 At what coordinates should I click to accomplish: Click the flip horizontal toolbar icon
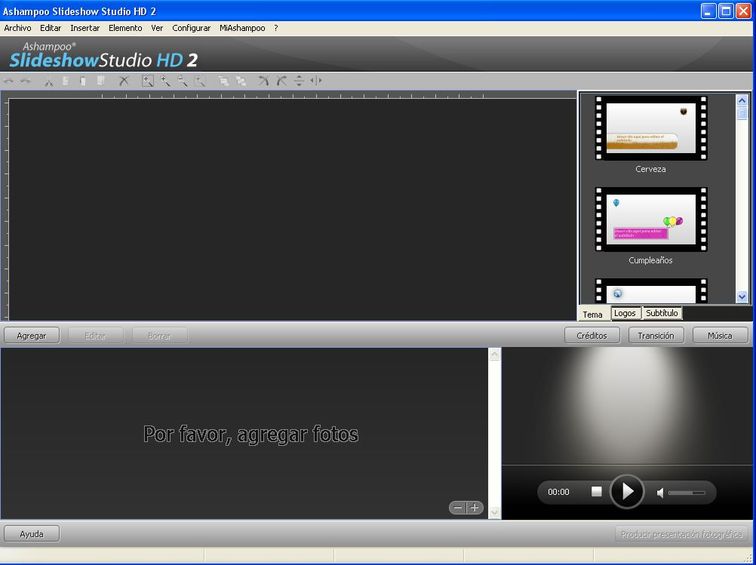(316, 81)
